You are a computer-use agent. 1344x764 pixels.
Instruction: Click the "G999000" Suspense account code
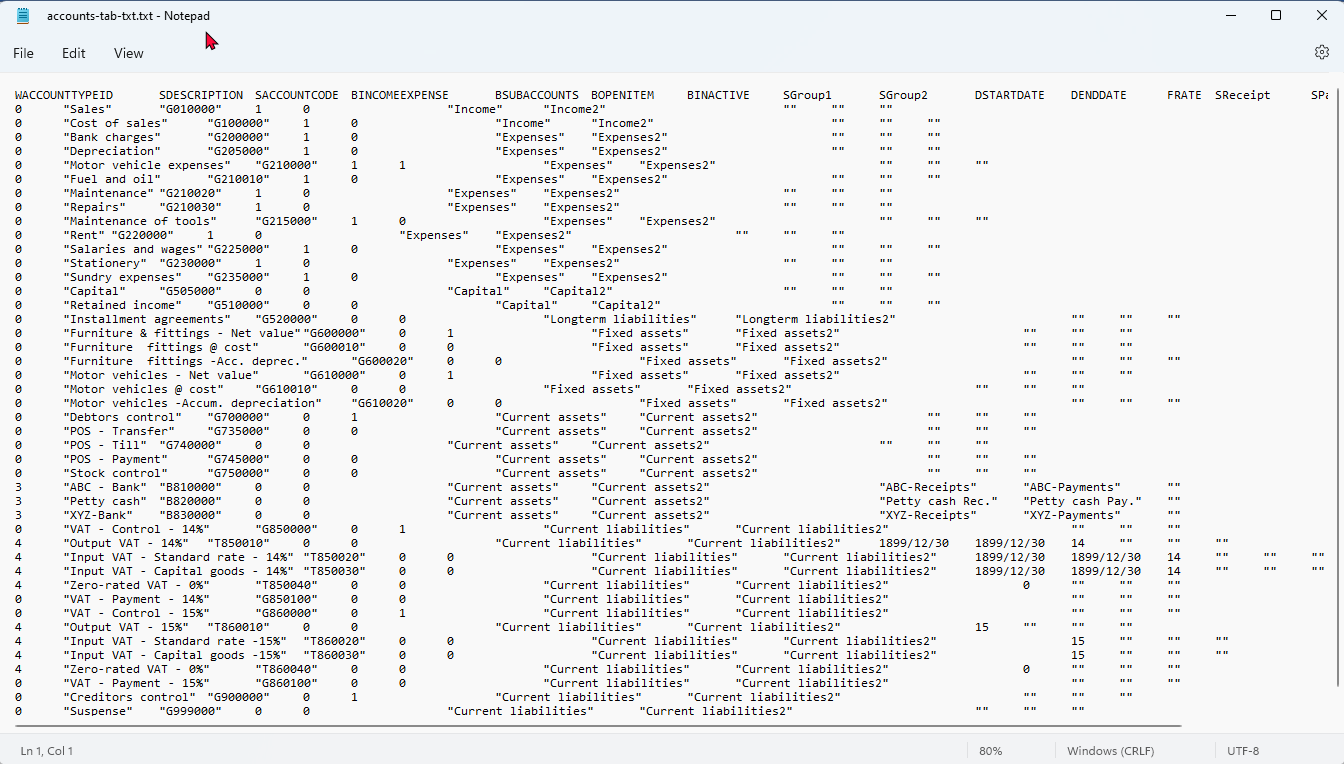[191, 711]
